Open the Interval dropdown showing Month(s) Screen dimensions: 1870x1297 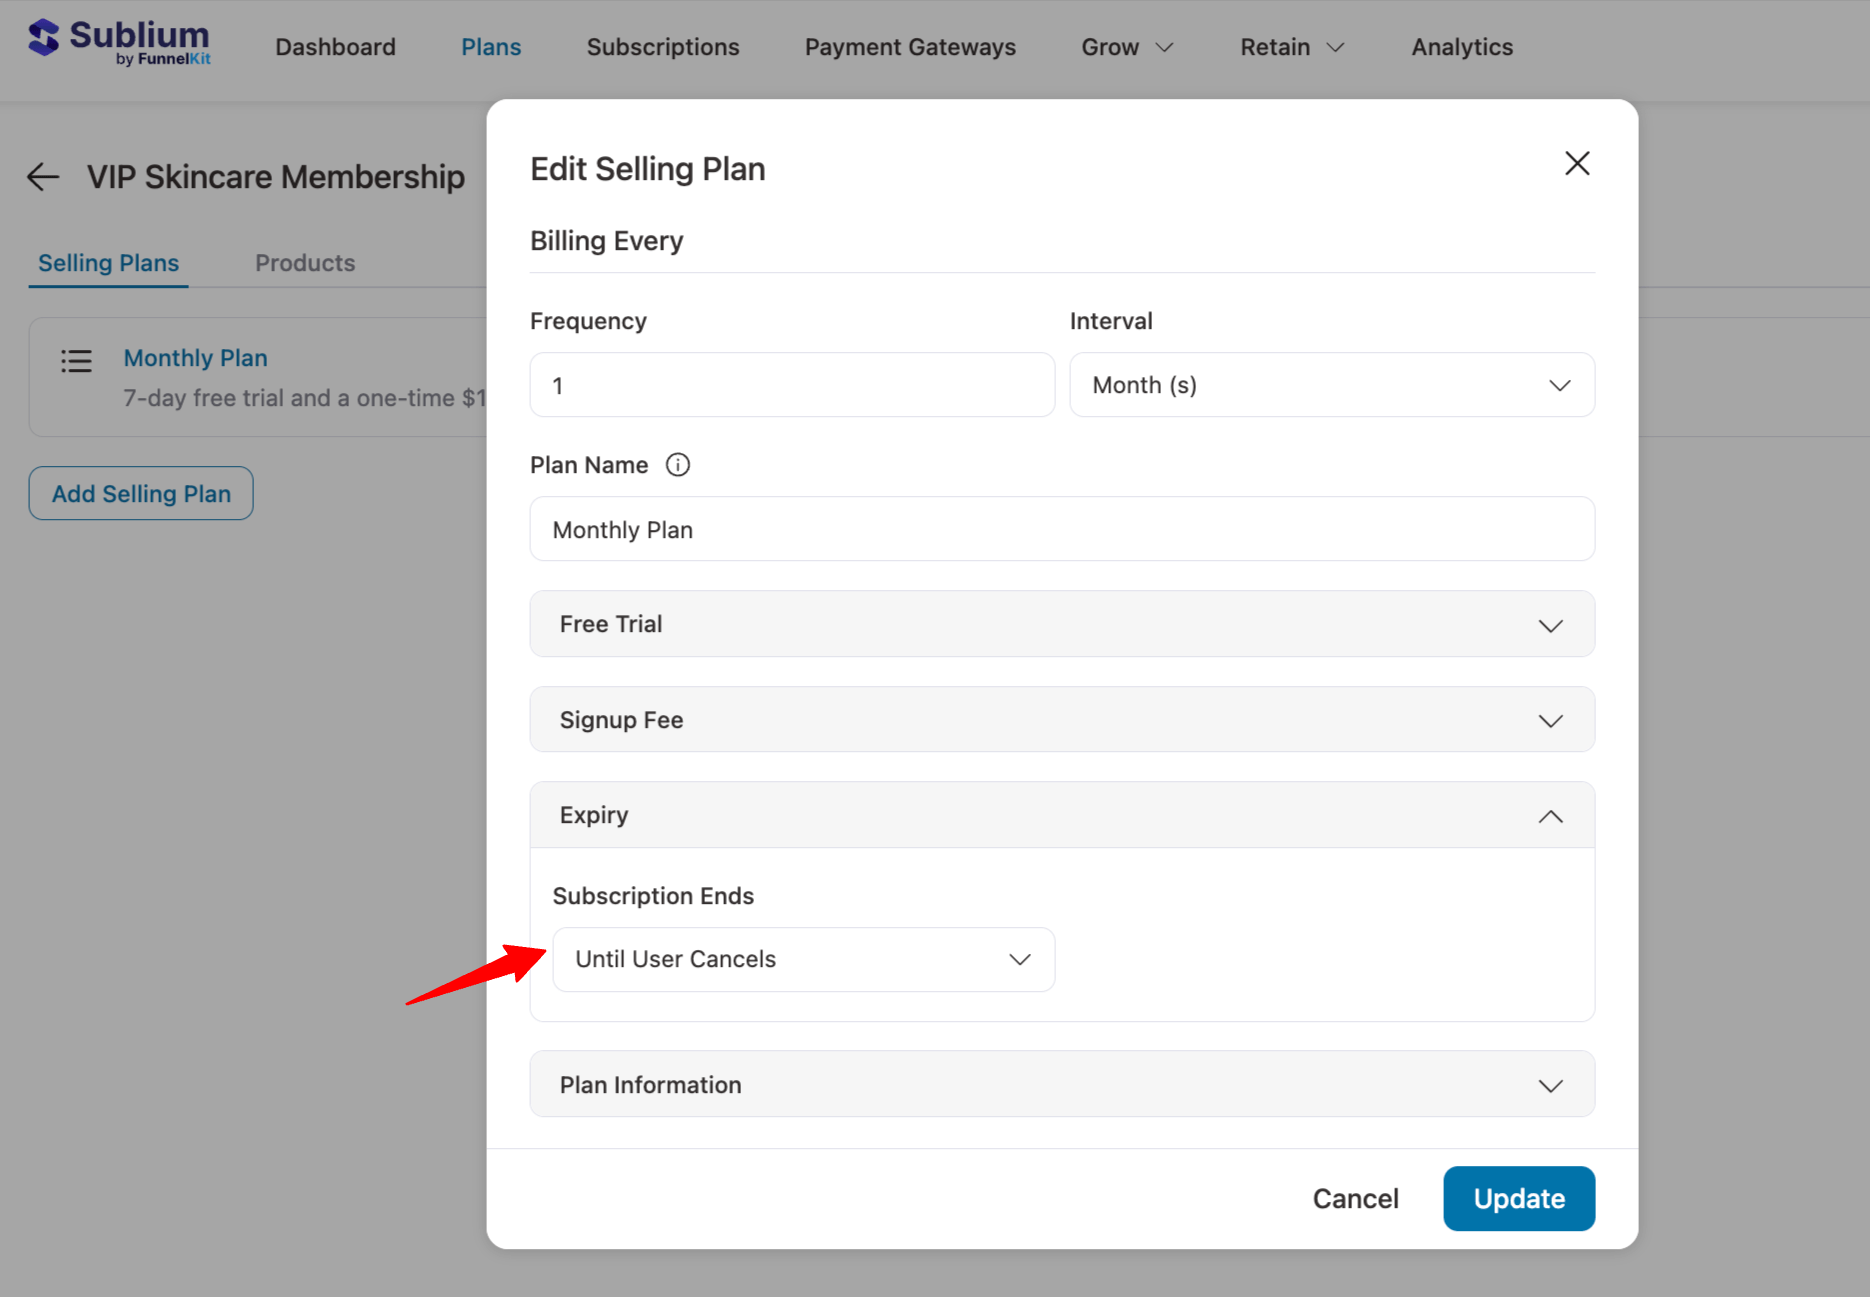(1331, 384)
